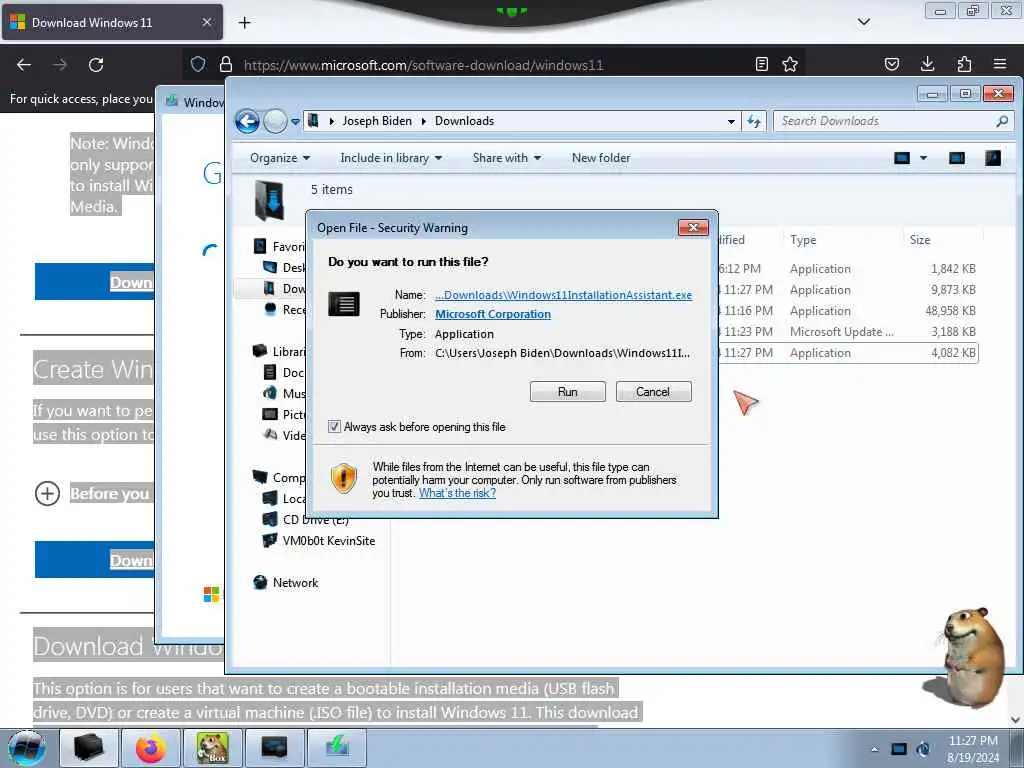1024x768 pixels.
Task: Open the Share with menu
Action: pyautogui.click(x=507, y=158)
